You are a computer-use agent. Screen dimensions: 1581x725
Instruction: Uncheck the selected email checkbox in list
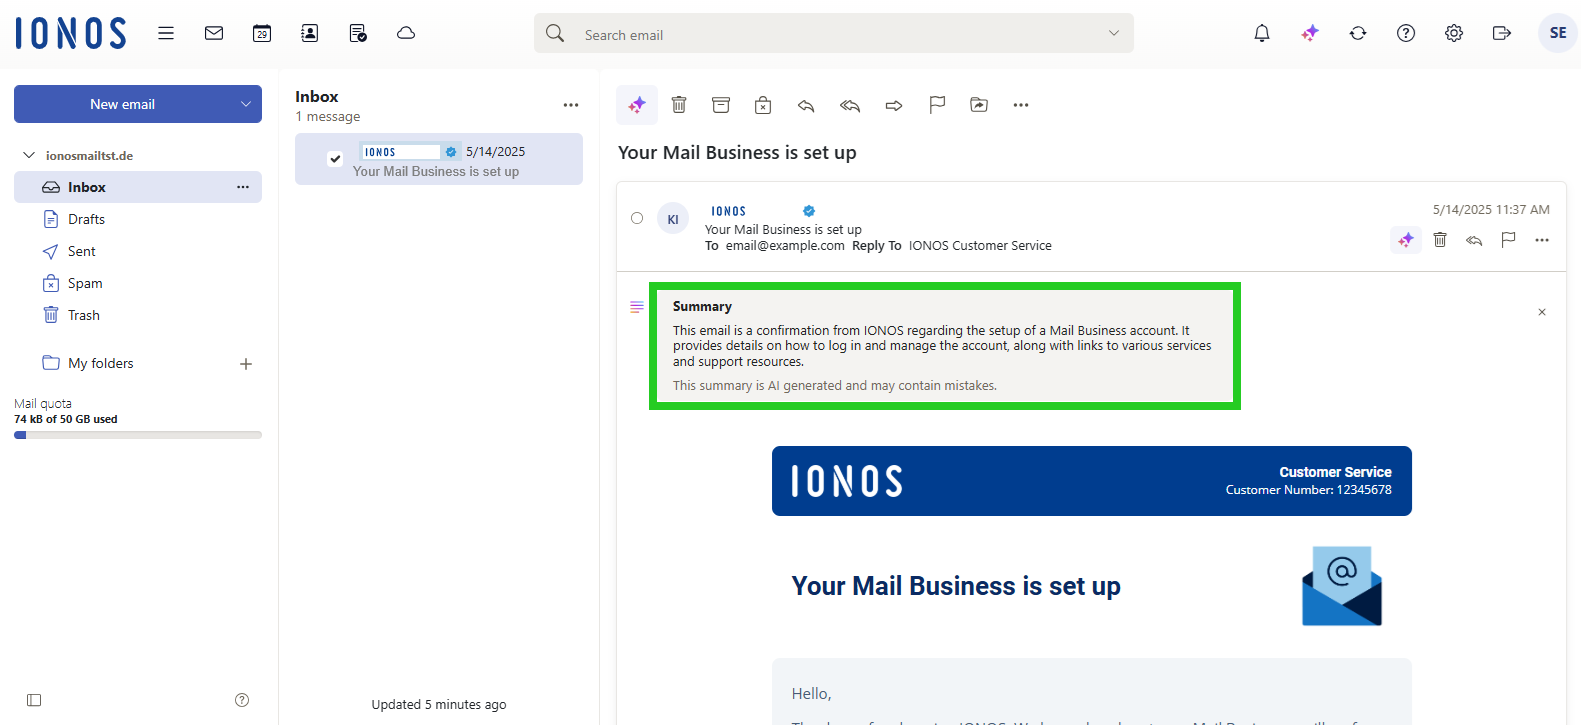coord(335,158)
